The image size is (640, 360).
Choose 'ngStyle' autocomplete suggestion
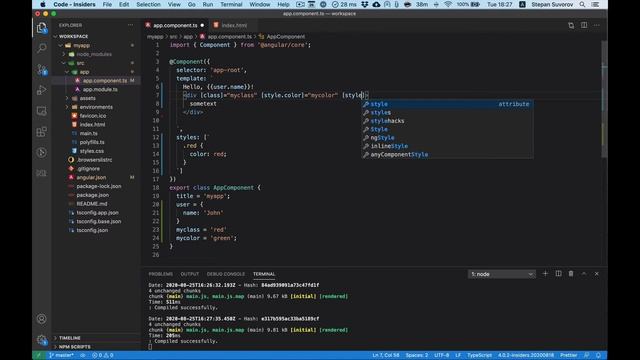coord(447,138)
